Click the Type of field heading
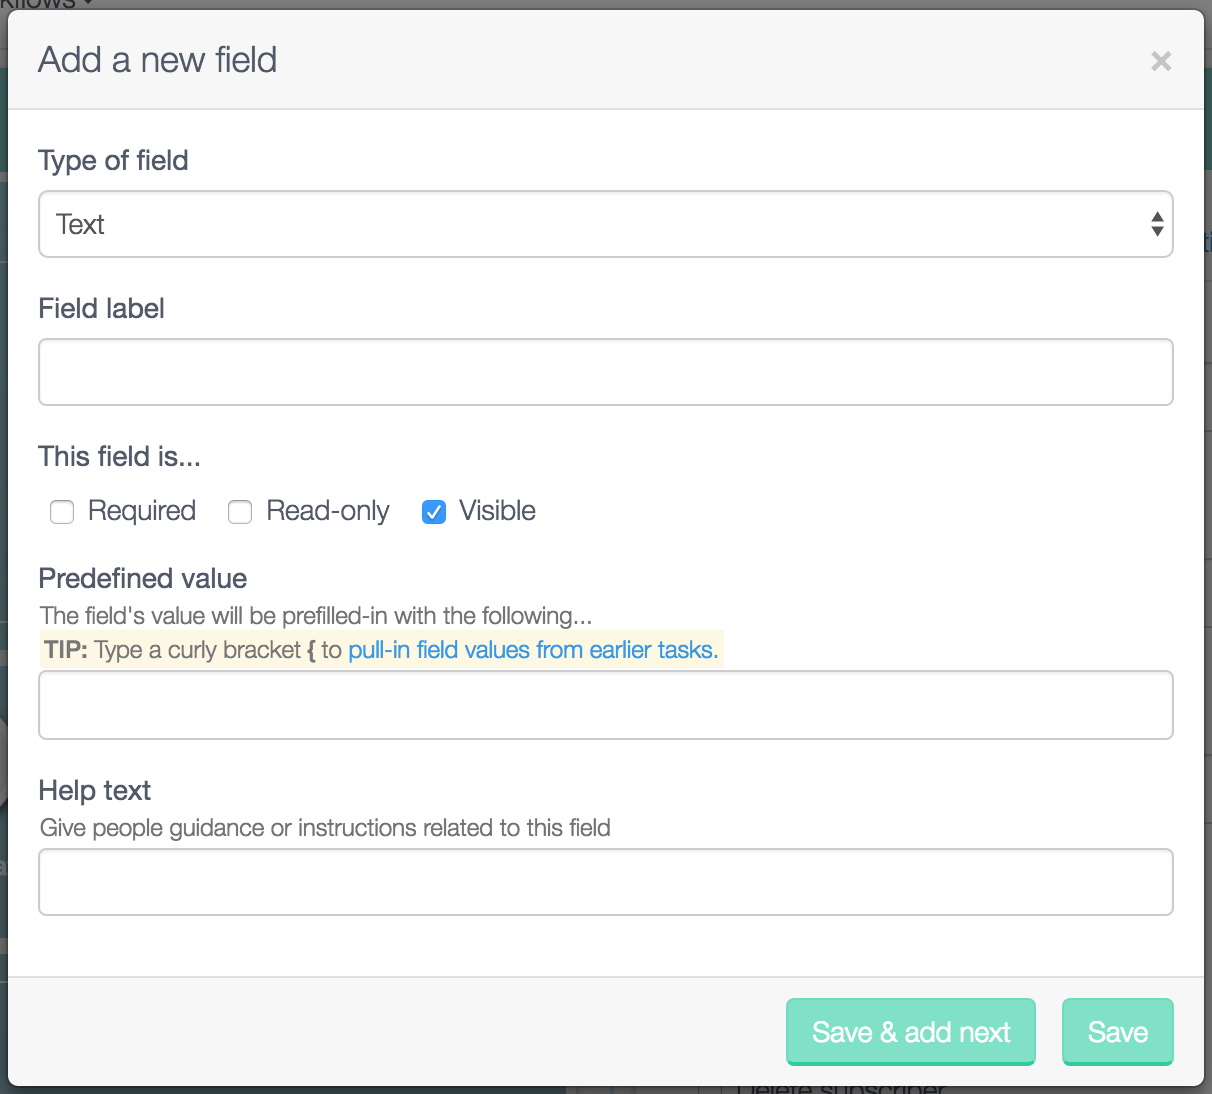 [x=113, y=160]
